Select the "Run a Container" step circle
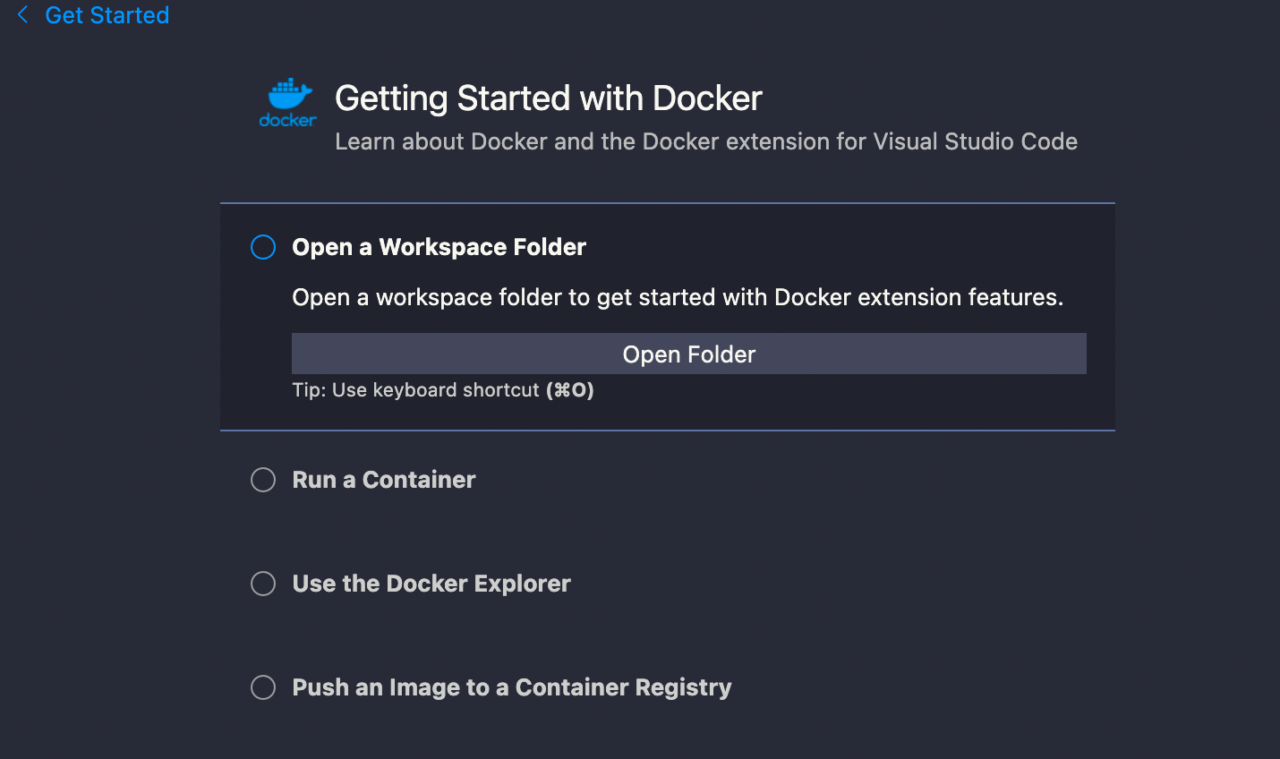Image resolution: width=1280 pixels, height=759 pixels. (x=262, y=479)
